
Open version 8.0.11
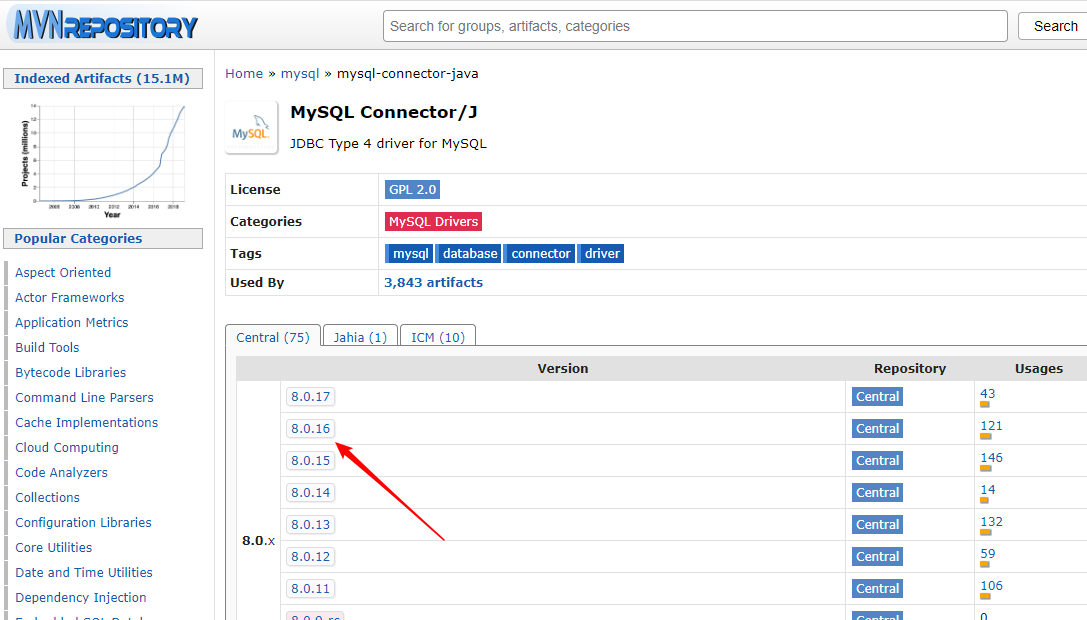tap(311, 588)
